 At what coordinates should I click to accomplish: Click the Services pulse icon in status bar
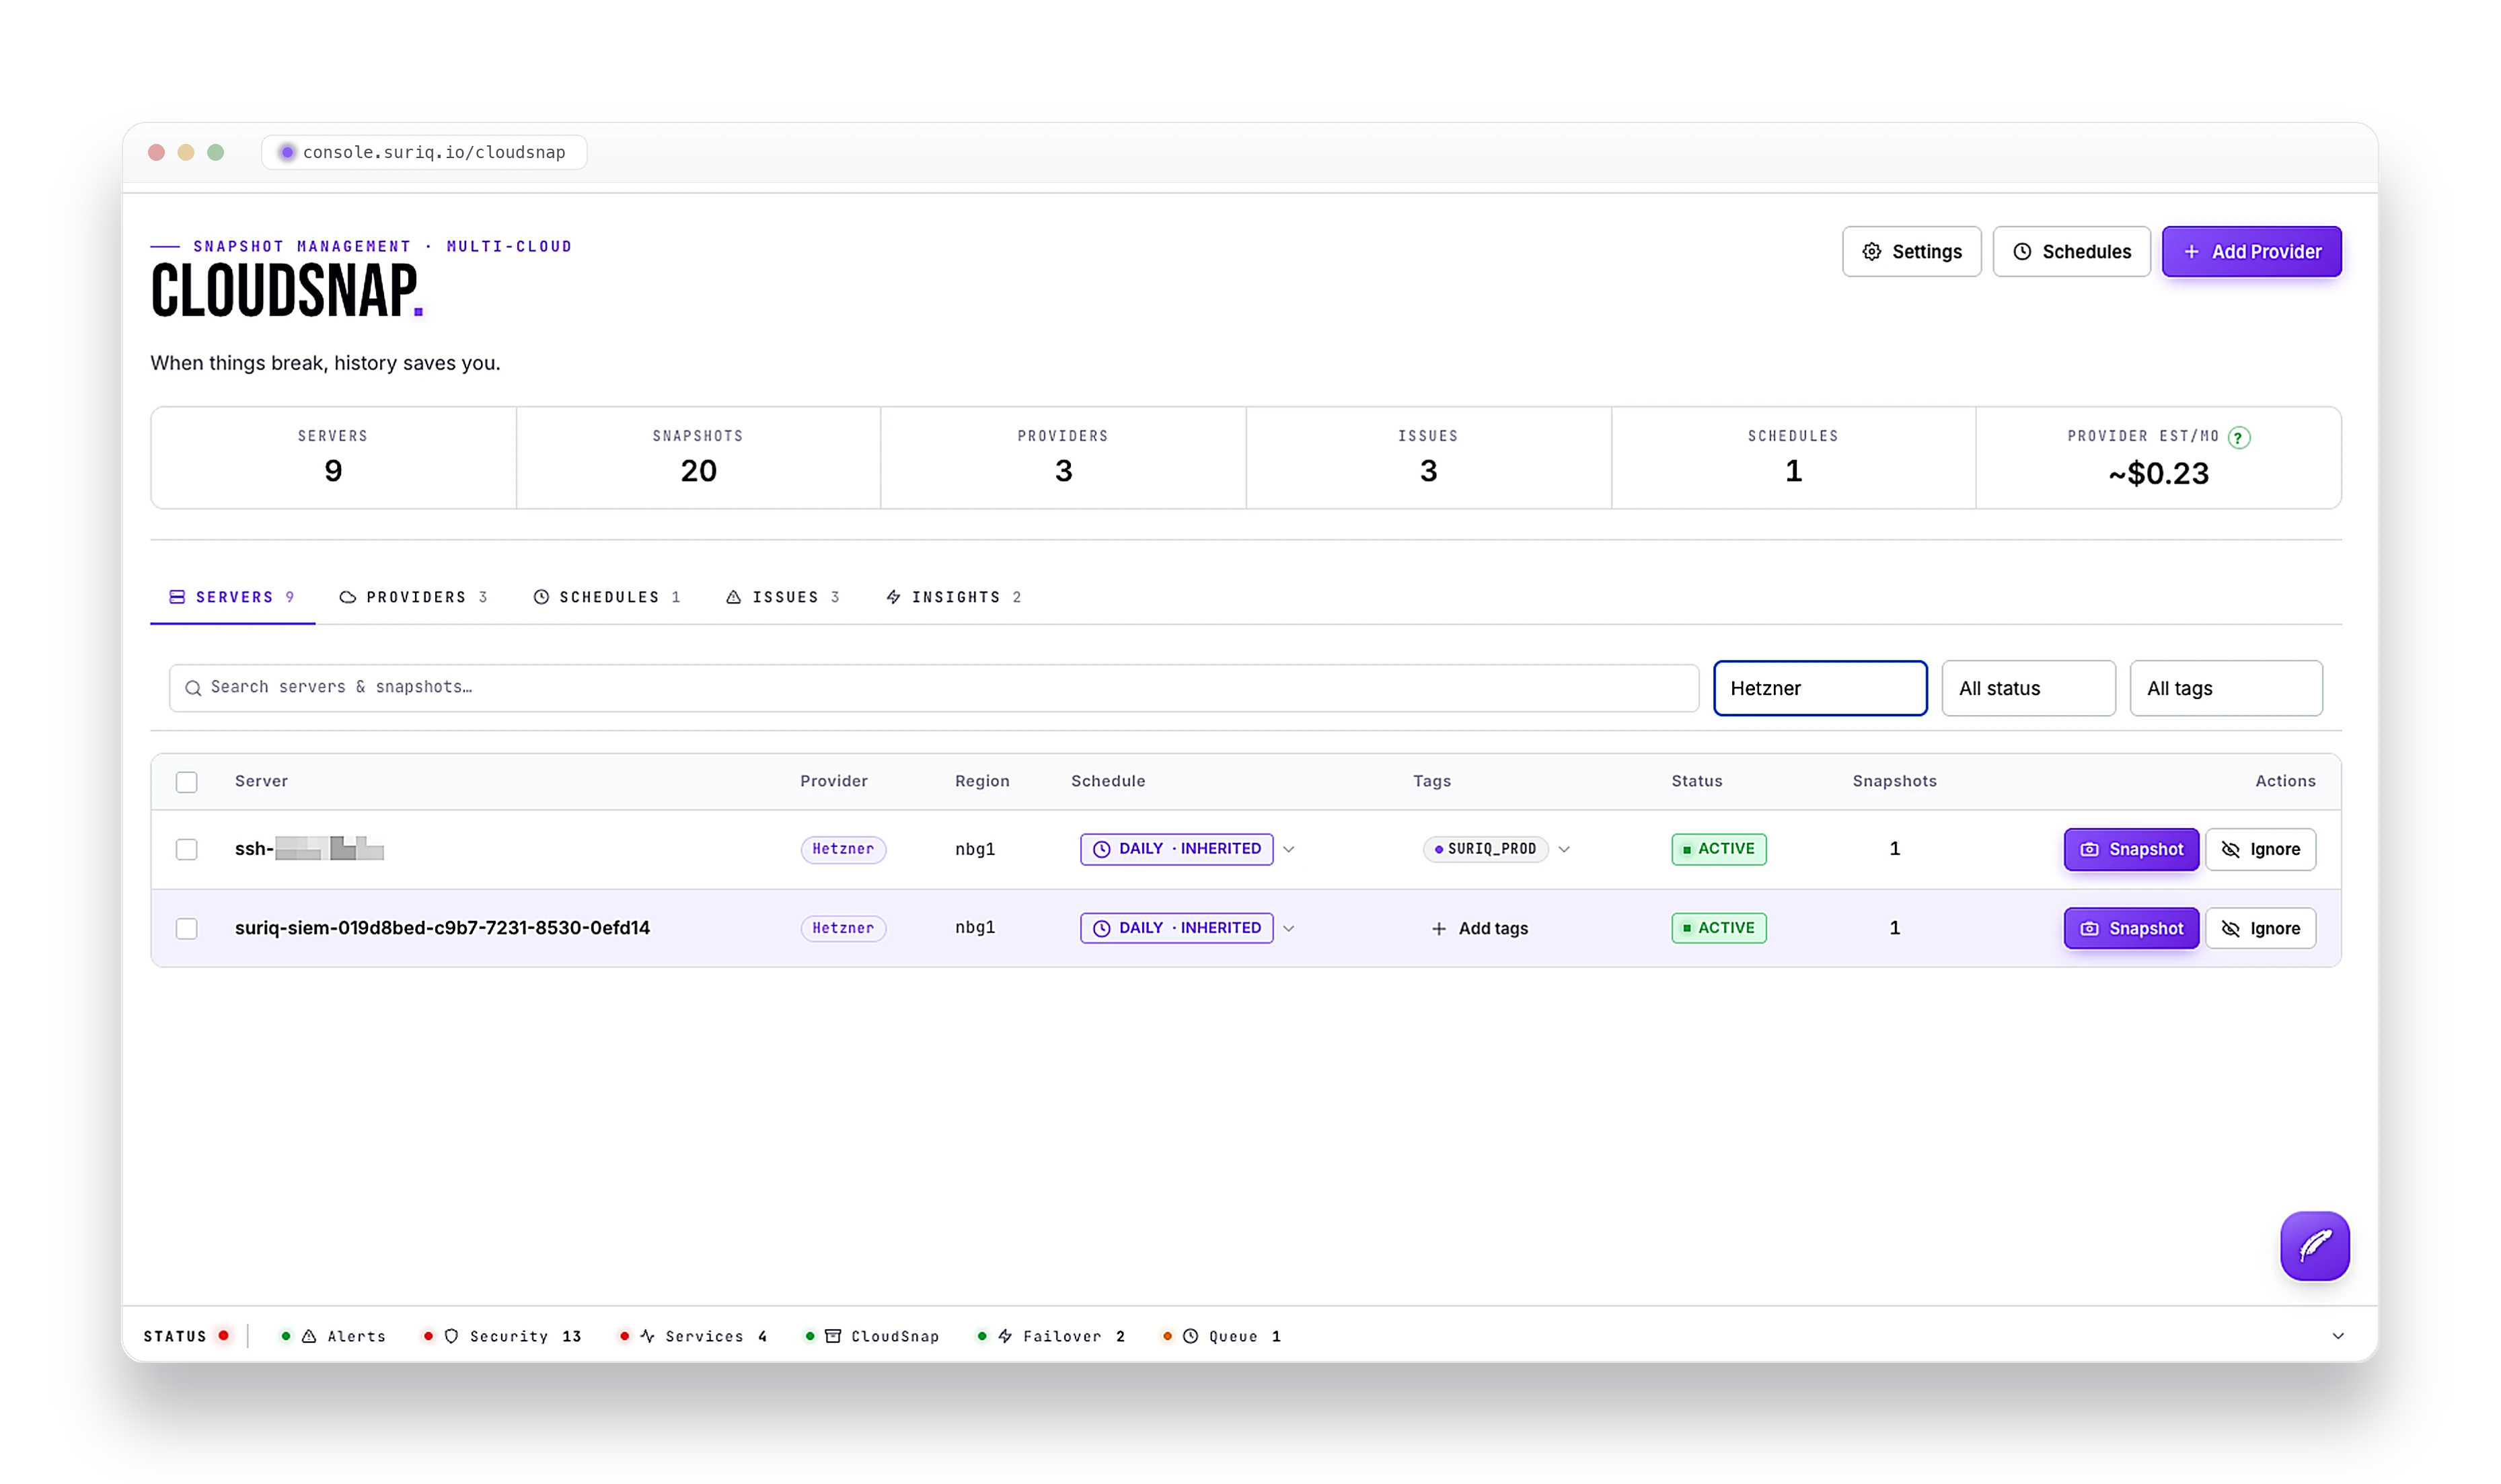click(647, 1336)
